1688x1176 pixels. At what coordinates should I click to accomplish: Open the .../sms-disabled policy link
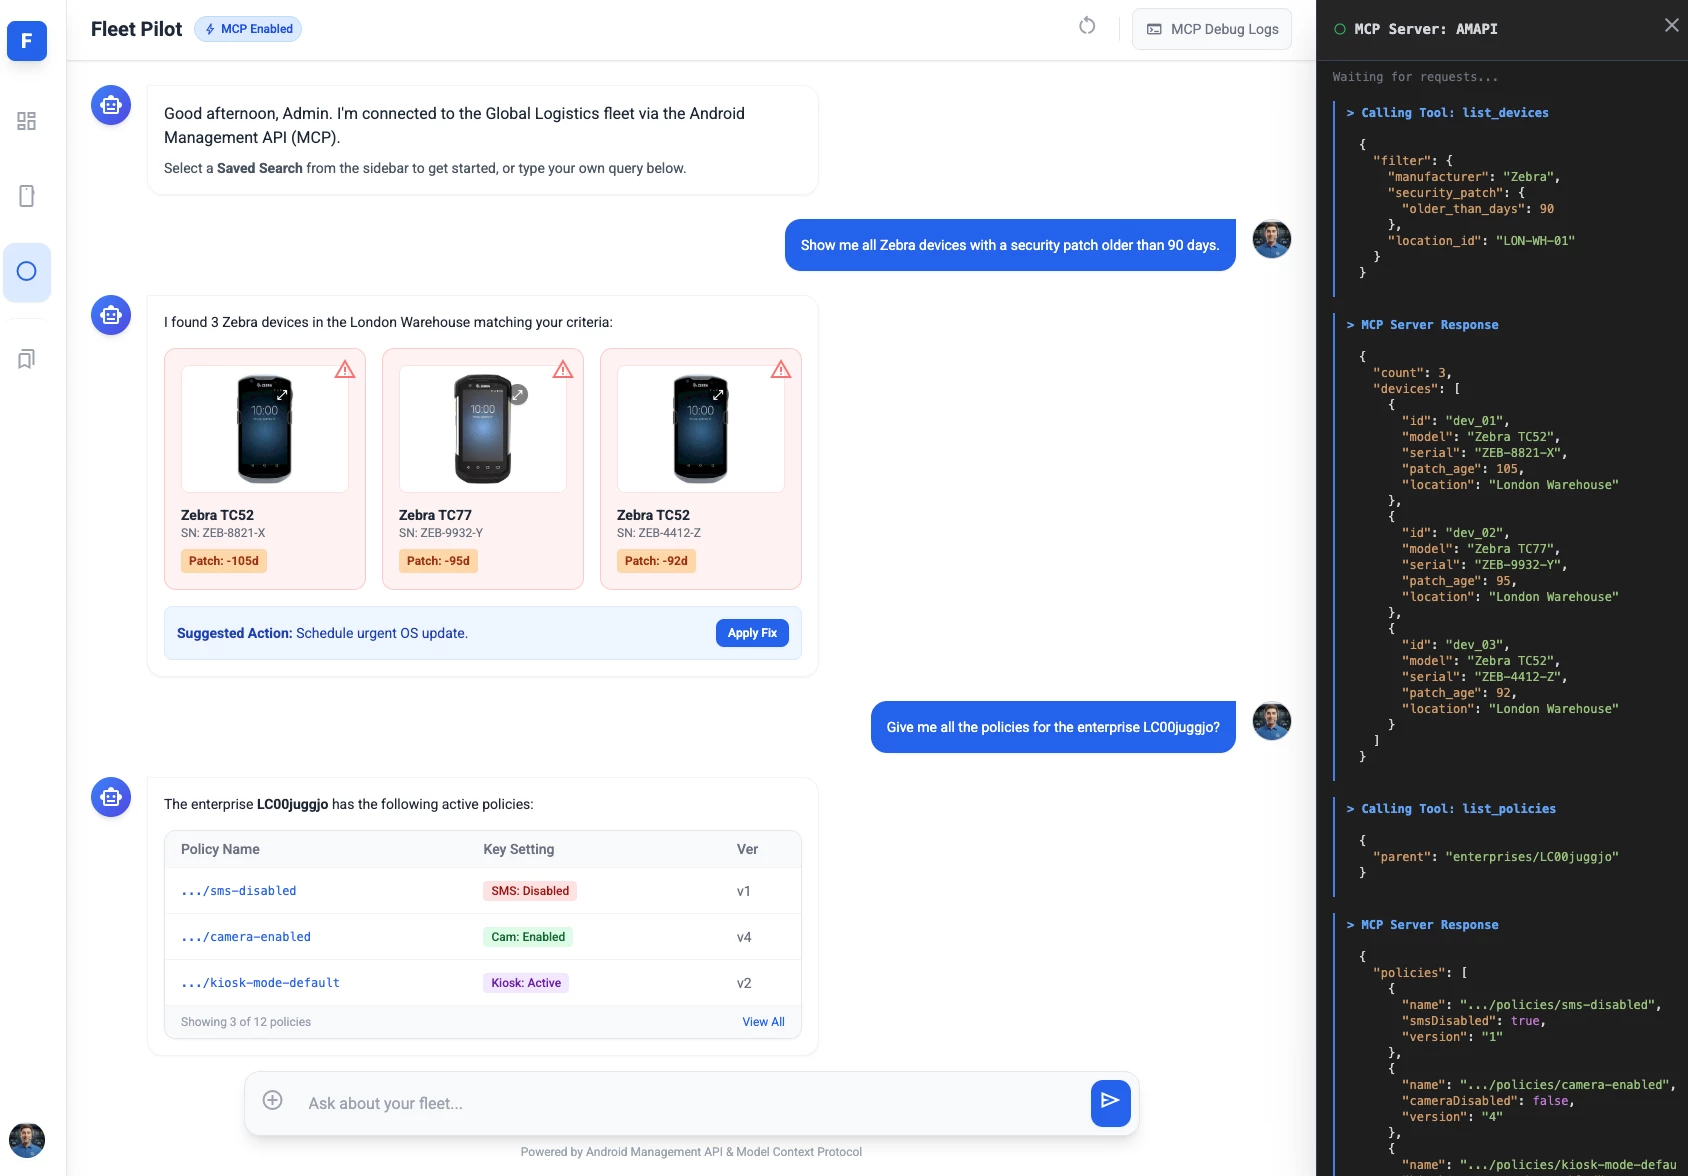coord(238,891)
